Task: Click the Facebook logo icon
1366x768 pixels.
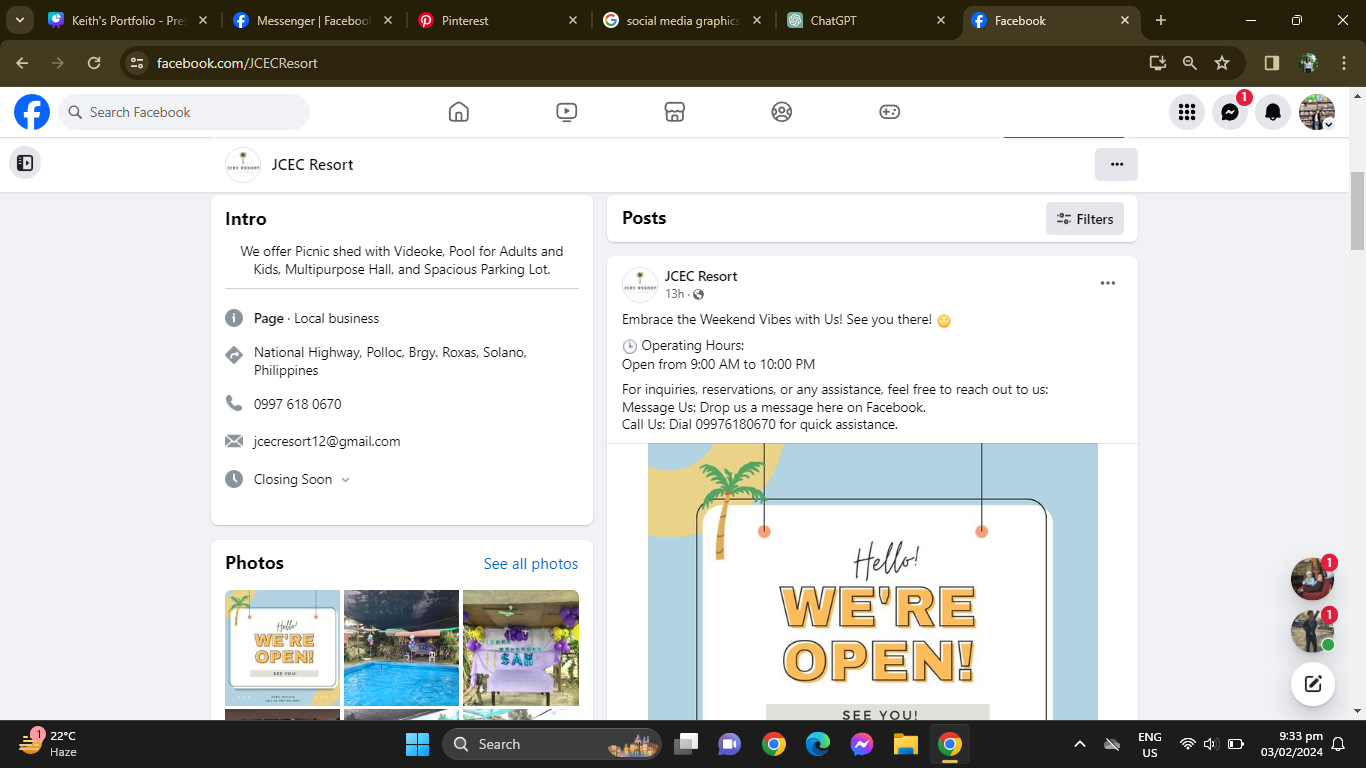Action: click(x=32, y=112)
